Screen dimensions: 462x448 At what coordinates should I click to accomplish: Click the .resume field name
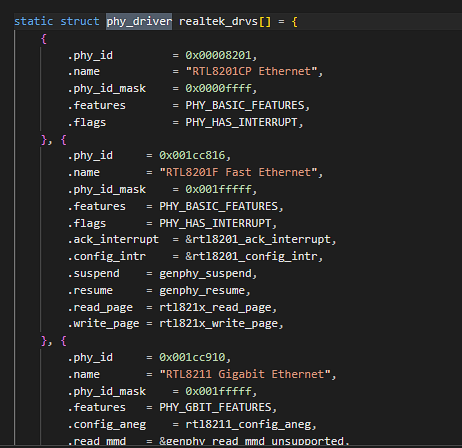(90, 290)
